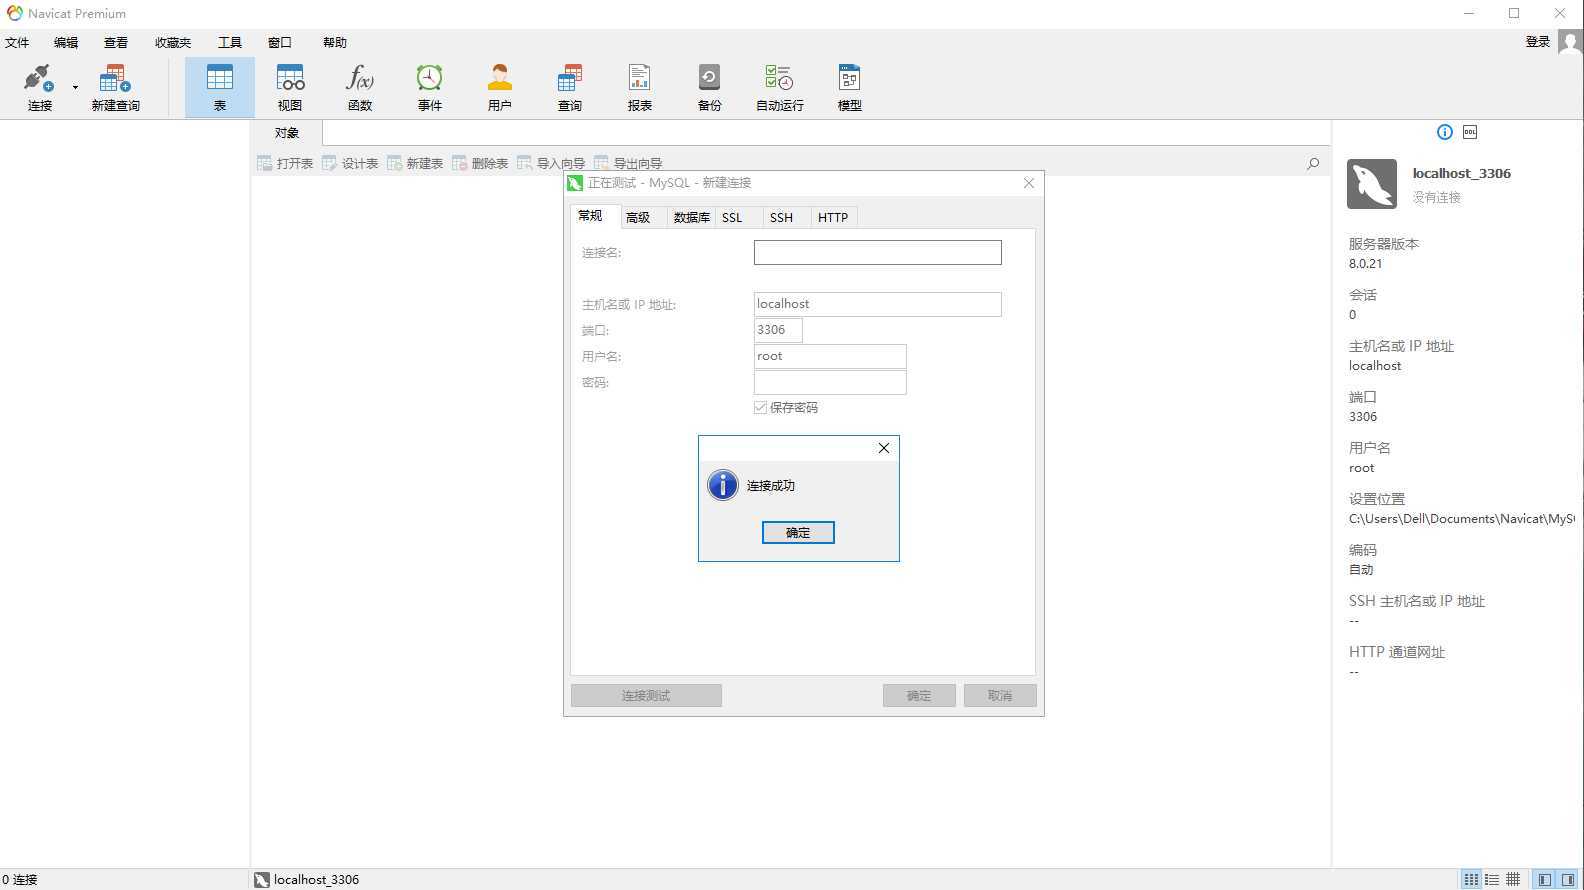Click the 取消 button
Screen dimensions: 1584x890
(1000, 696)
